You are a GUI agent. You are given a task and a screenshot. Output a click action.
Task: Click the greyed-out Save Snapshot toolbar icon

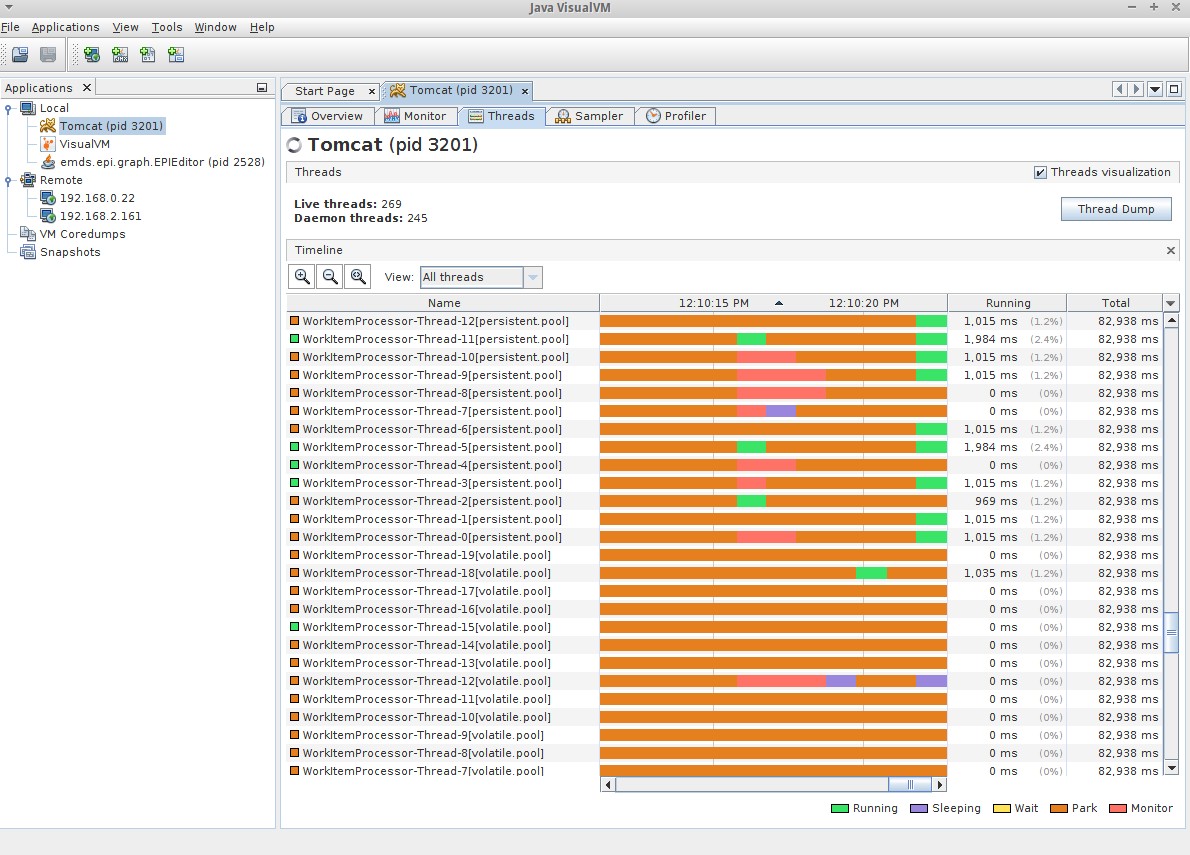tap(48, 55)
